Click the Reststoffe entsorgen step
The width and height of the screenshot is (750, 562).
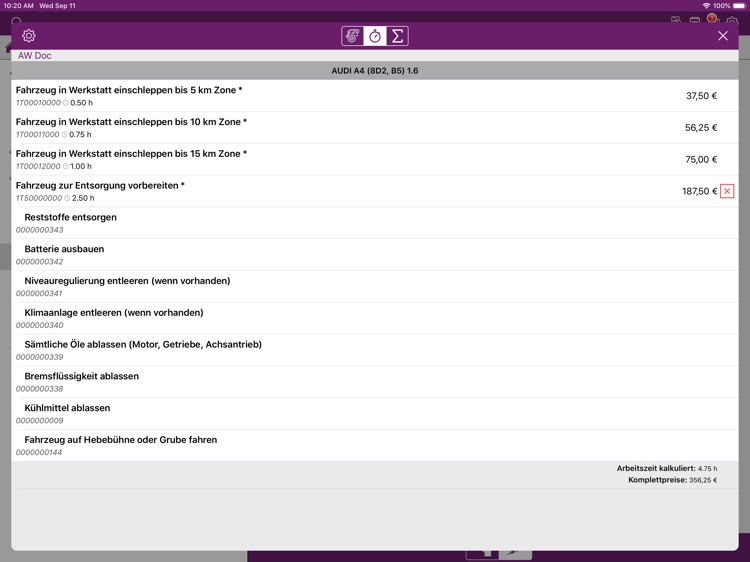click(375, 223)
